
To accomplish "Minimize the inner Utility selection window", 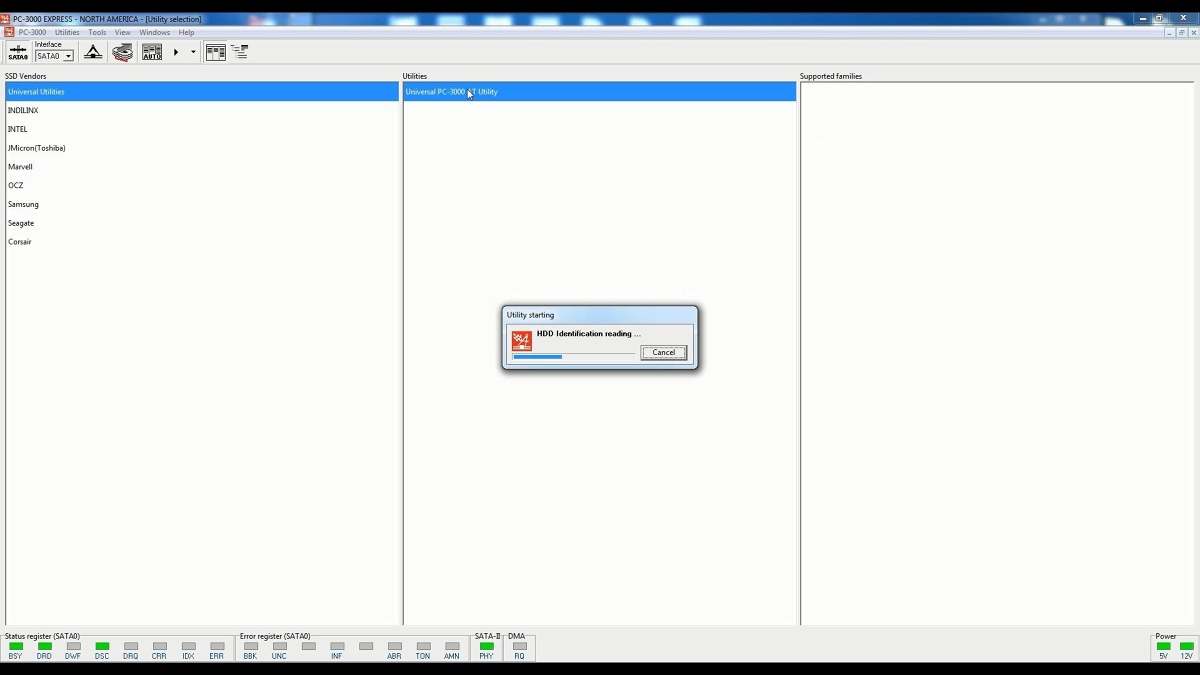I will coord(1169,32).
